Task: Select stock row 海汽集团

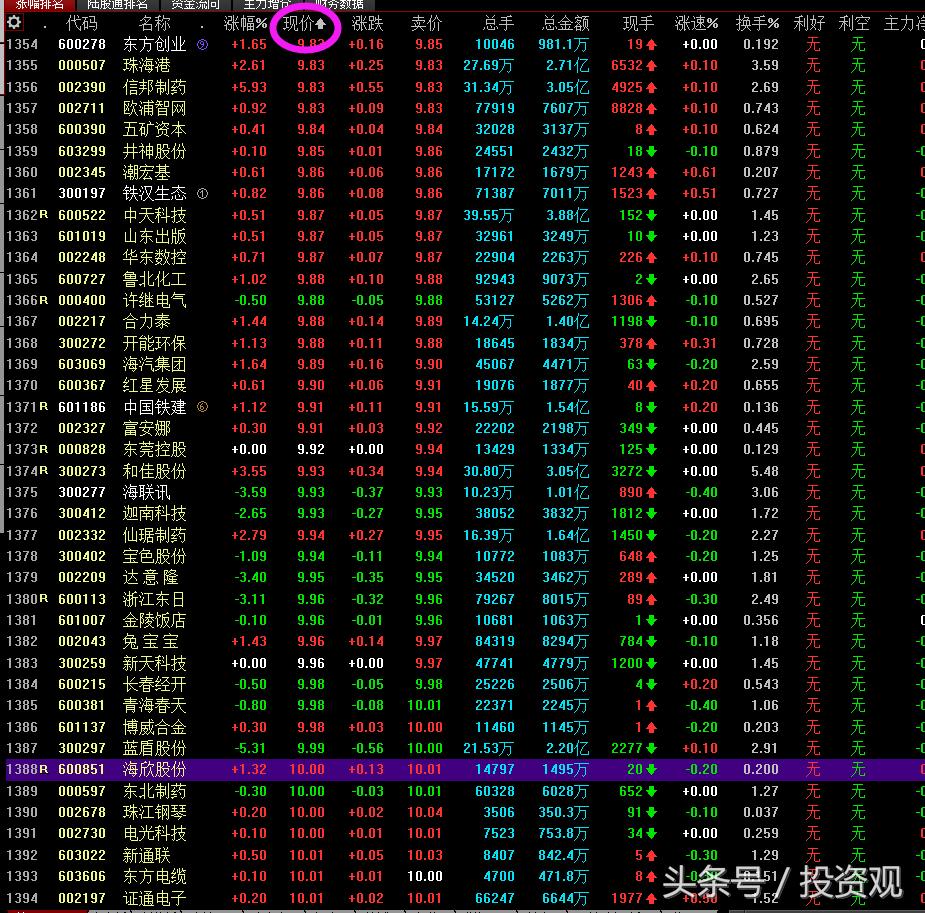Action: (465, 364)
